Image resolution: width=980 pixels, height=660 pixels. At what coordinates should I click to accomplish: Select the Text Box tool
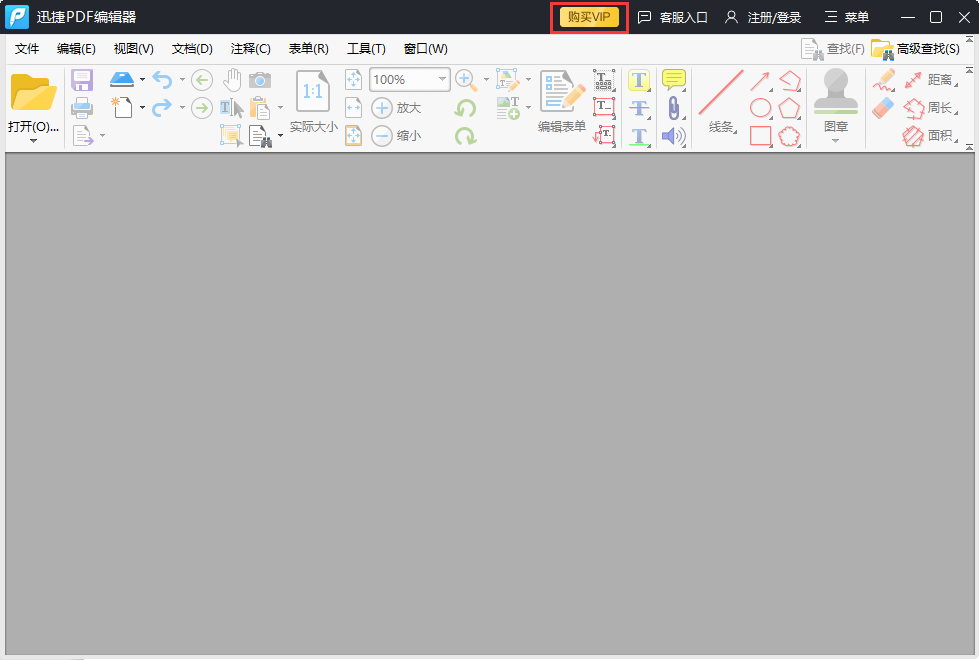pos(604,108)
